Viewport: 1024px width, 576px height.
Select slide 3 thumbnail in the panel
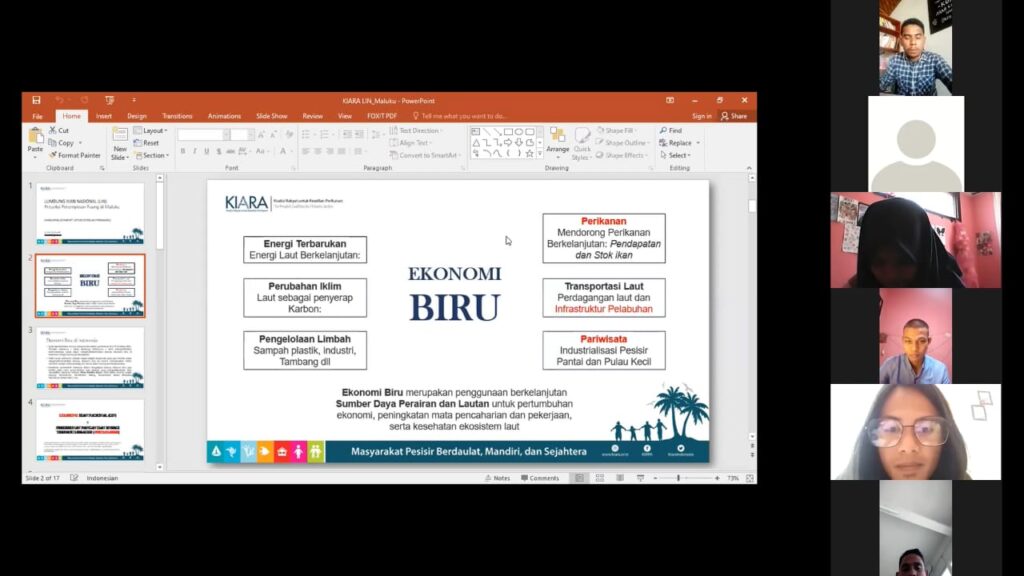point(90,358)
